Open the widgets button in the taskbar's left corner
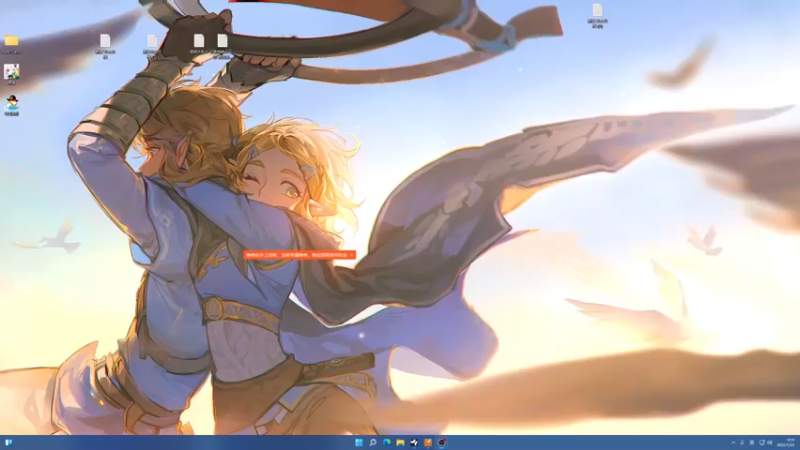 8,442
